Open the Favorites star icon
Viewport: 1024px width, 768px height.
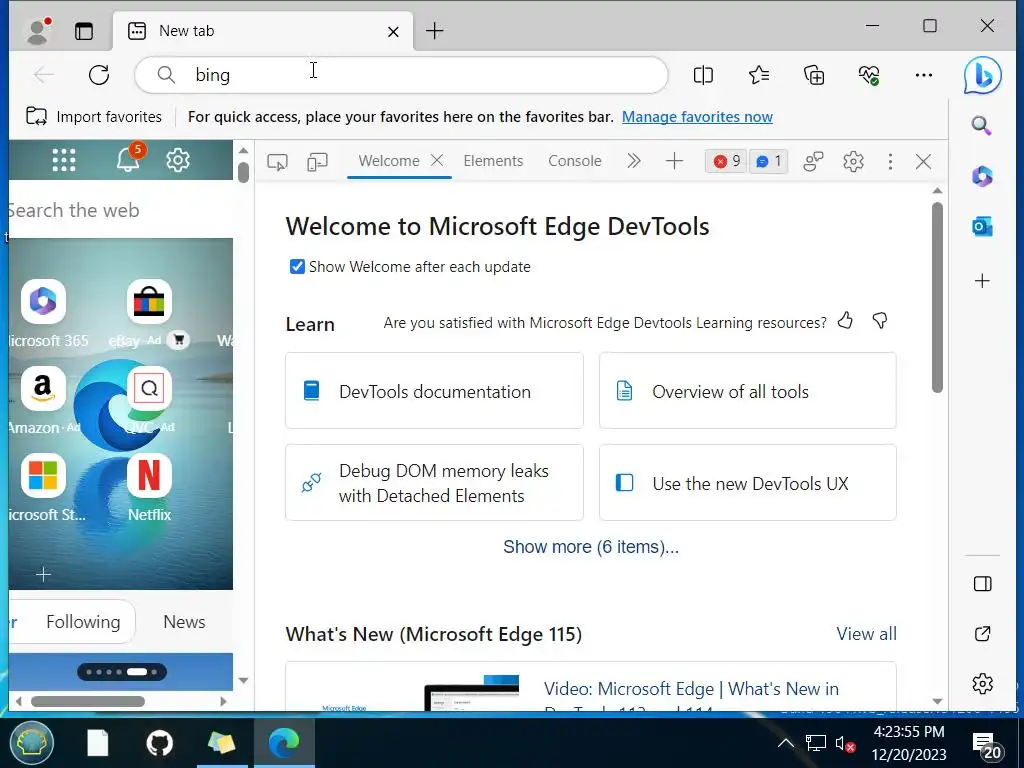(x=759, y=75)
